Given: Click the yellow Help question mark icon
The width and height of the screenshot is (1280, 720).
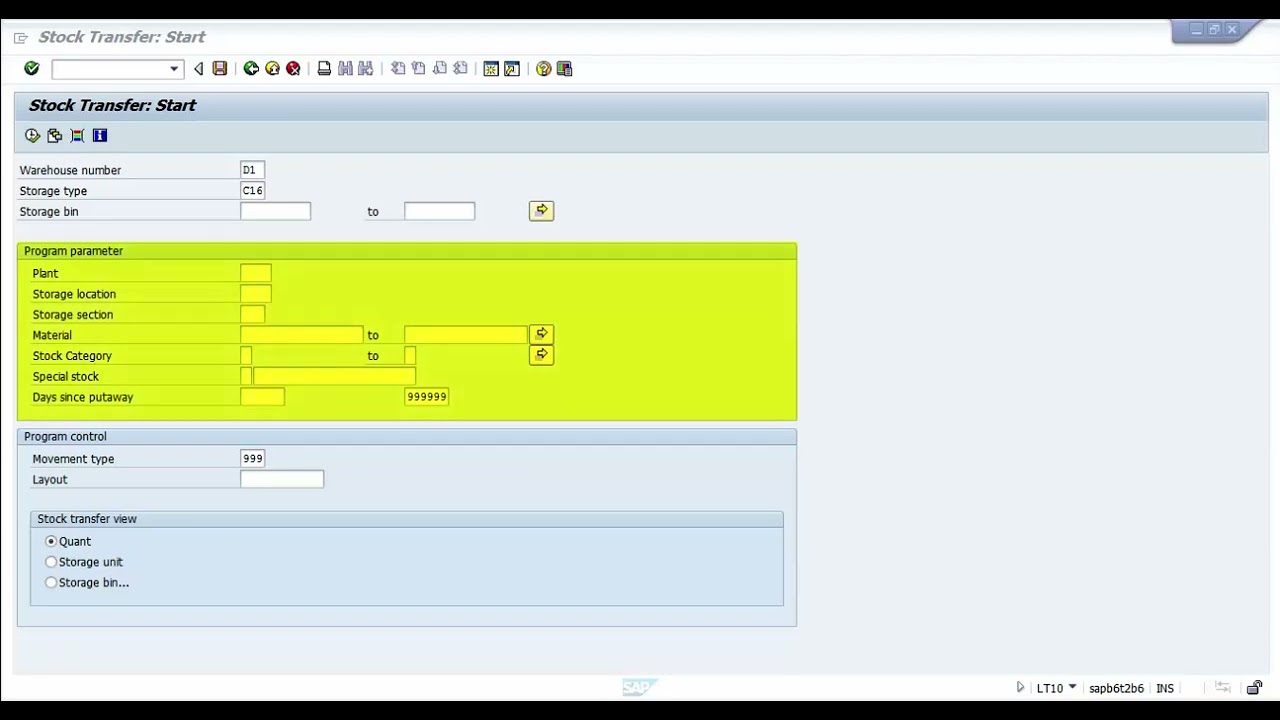Looking at the screenshot, I should tap(543, 68).
